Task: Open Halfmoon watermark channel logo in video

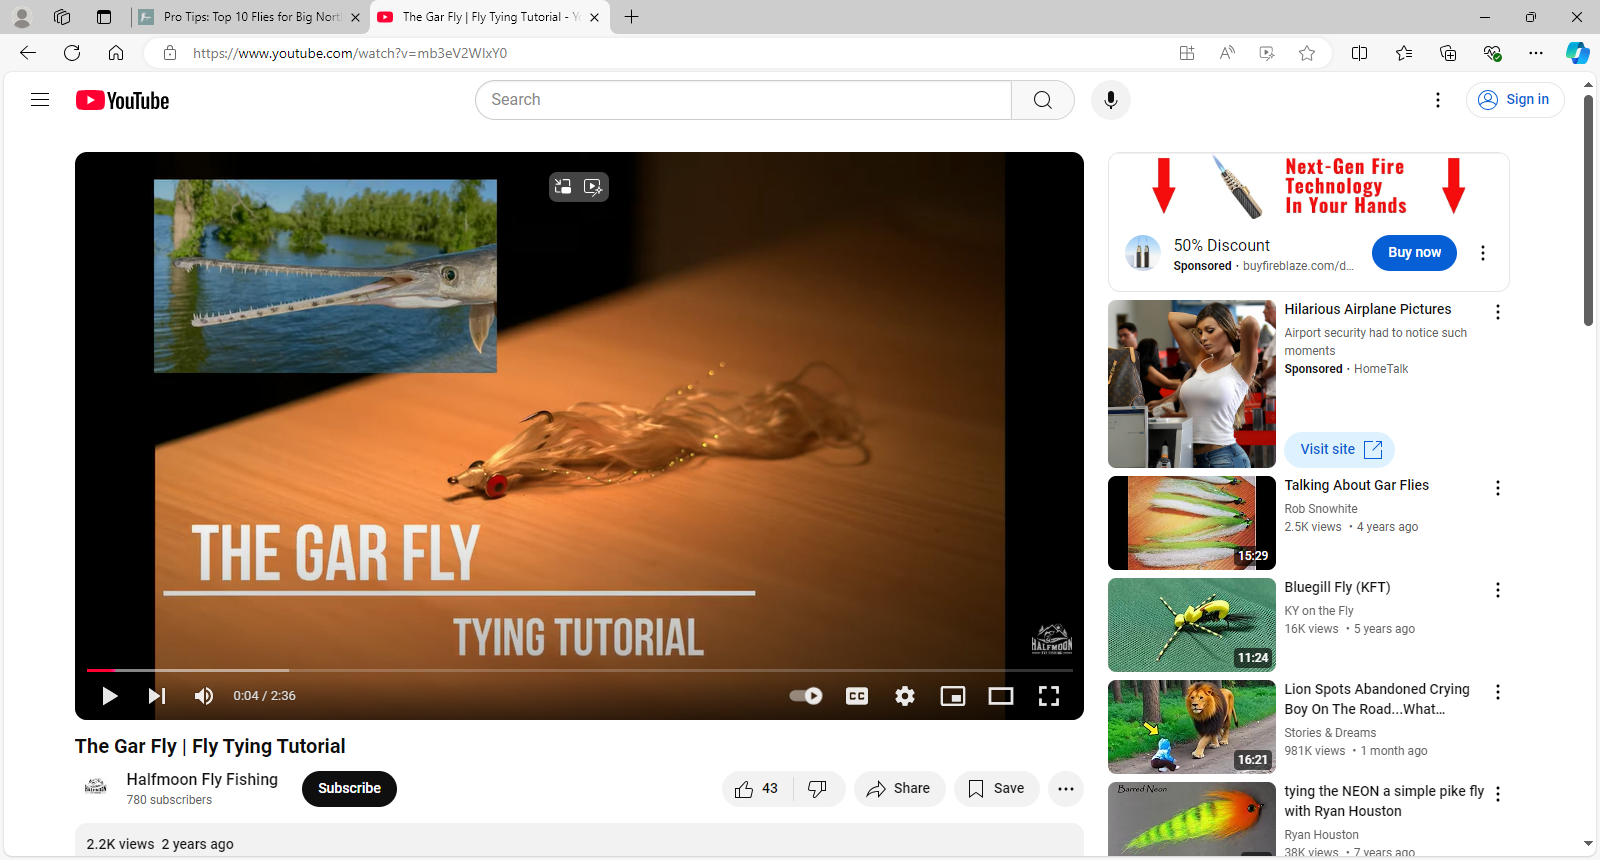Action: click(x=1052, y=639)
